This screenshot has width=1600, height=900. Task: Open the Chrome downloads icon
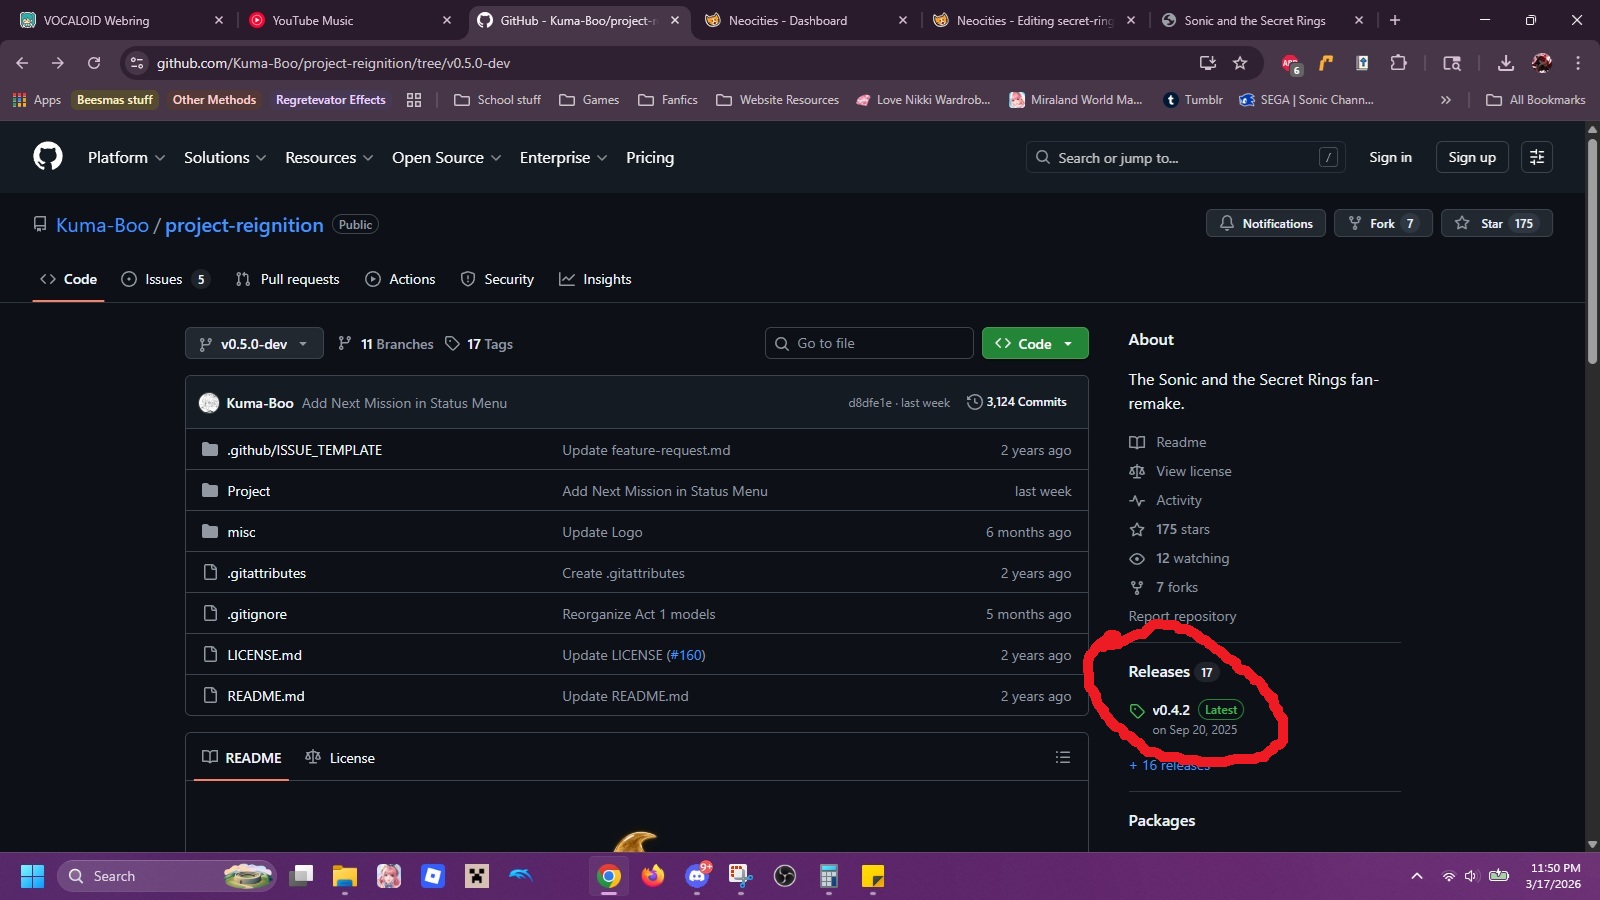tap(1505, 63)
